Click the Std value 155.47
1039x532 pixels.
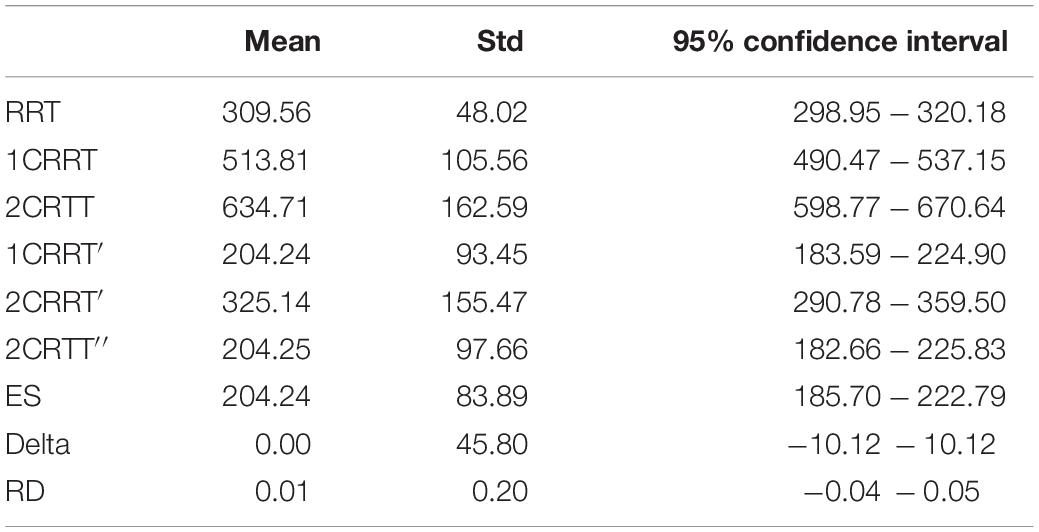(485, 302)
